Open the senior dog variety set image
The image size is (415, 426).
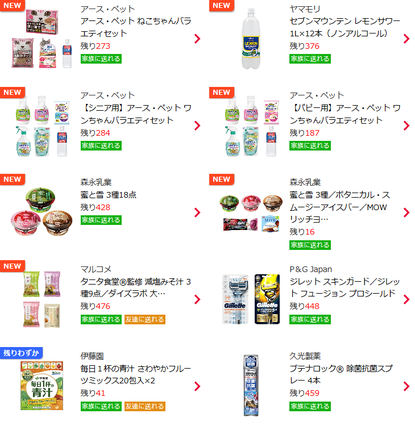pos(42,126)
